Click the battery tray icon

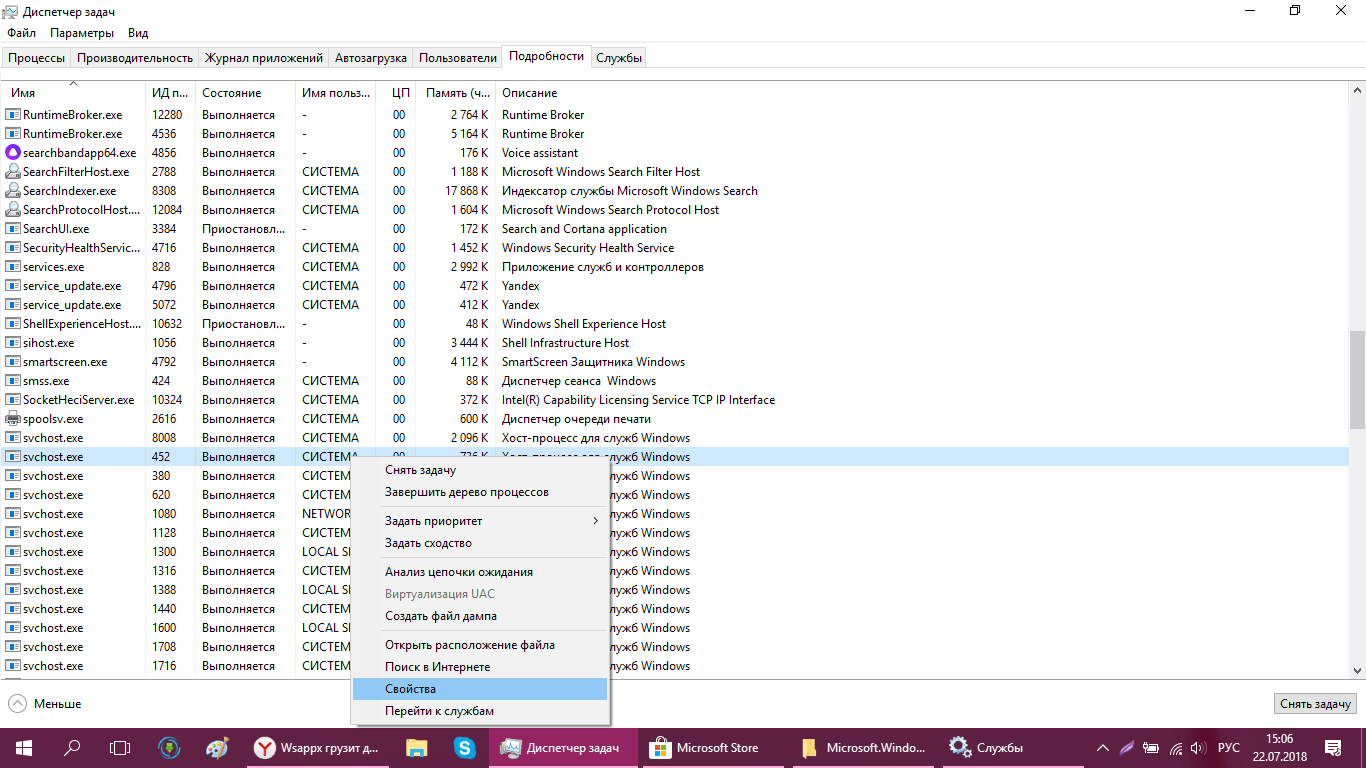tap(1152, 748)
